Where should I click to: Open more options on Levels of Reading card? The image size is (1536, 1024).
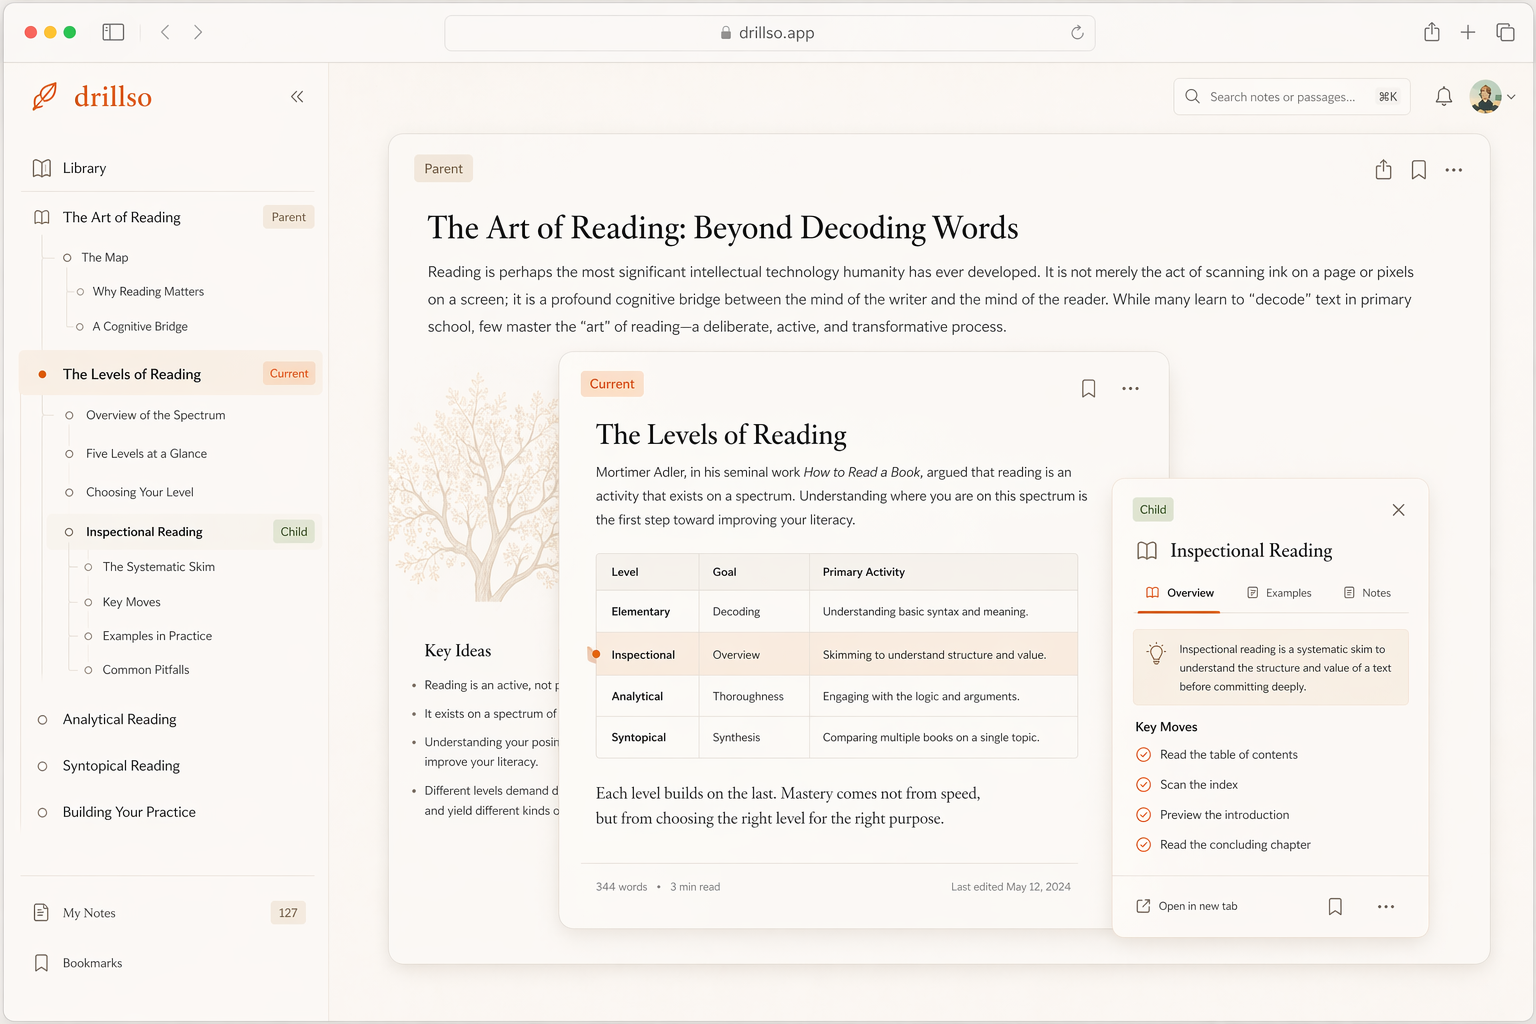tap(1130, 389)
